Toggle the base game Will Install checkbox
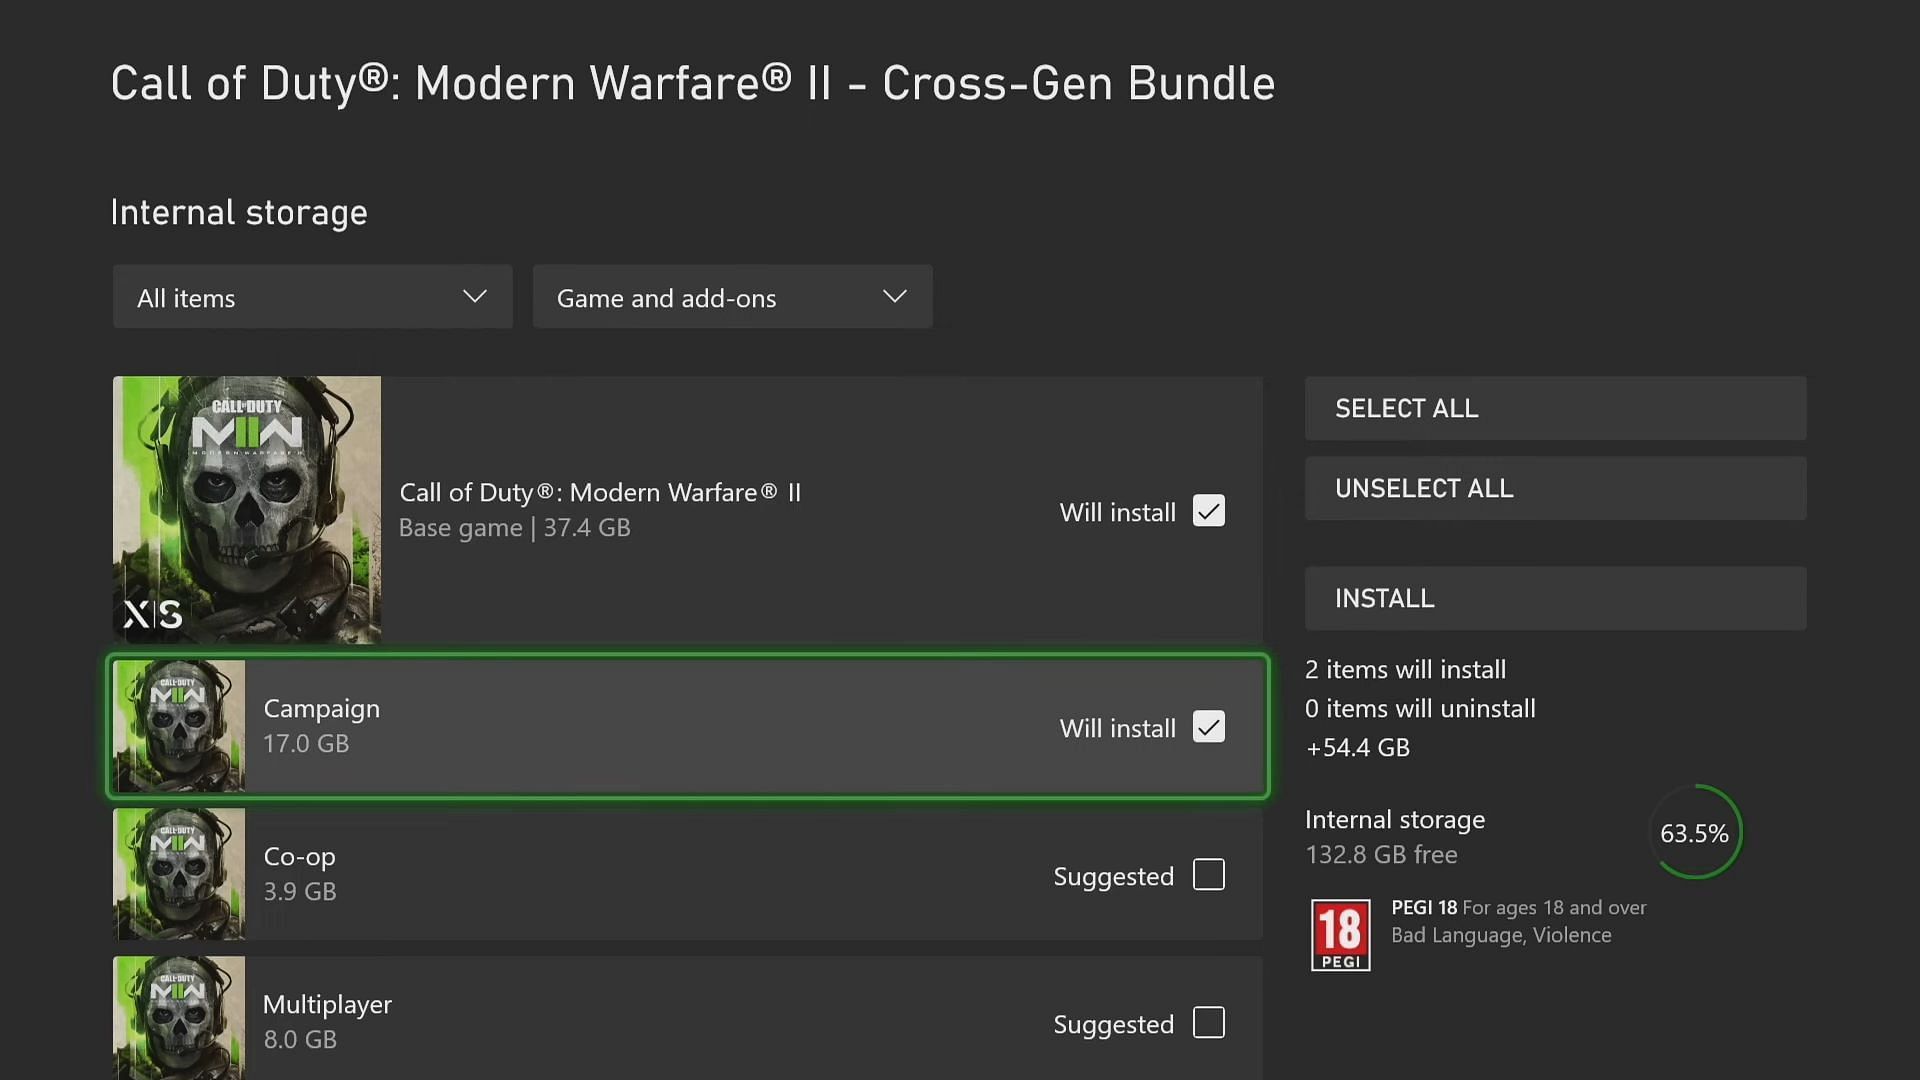 [1208, 512]
